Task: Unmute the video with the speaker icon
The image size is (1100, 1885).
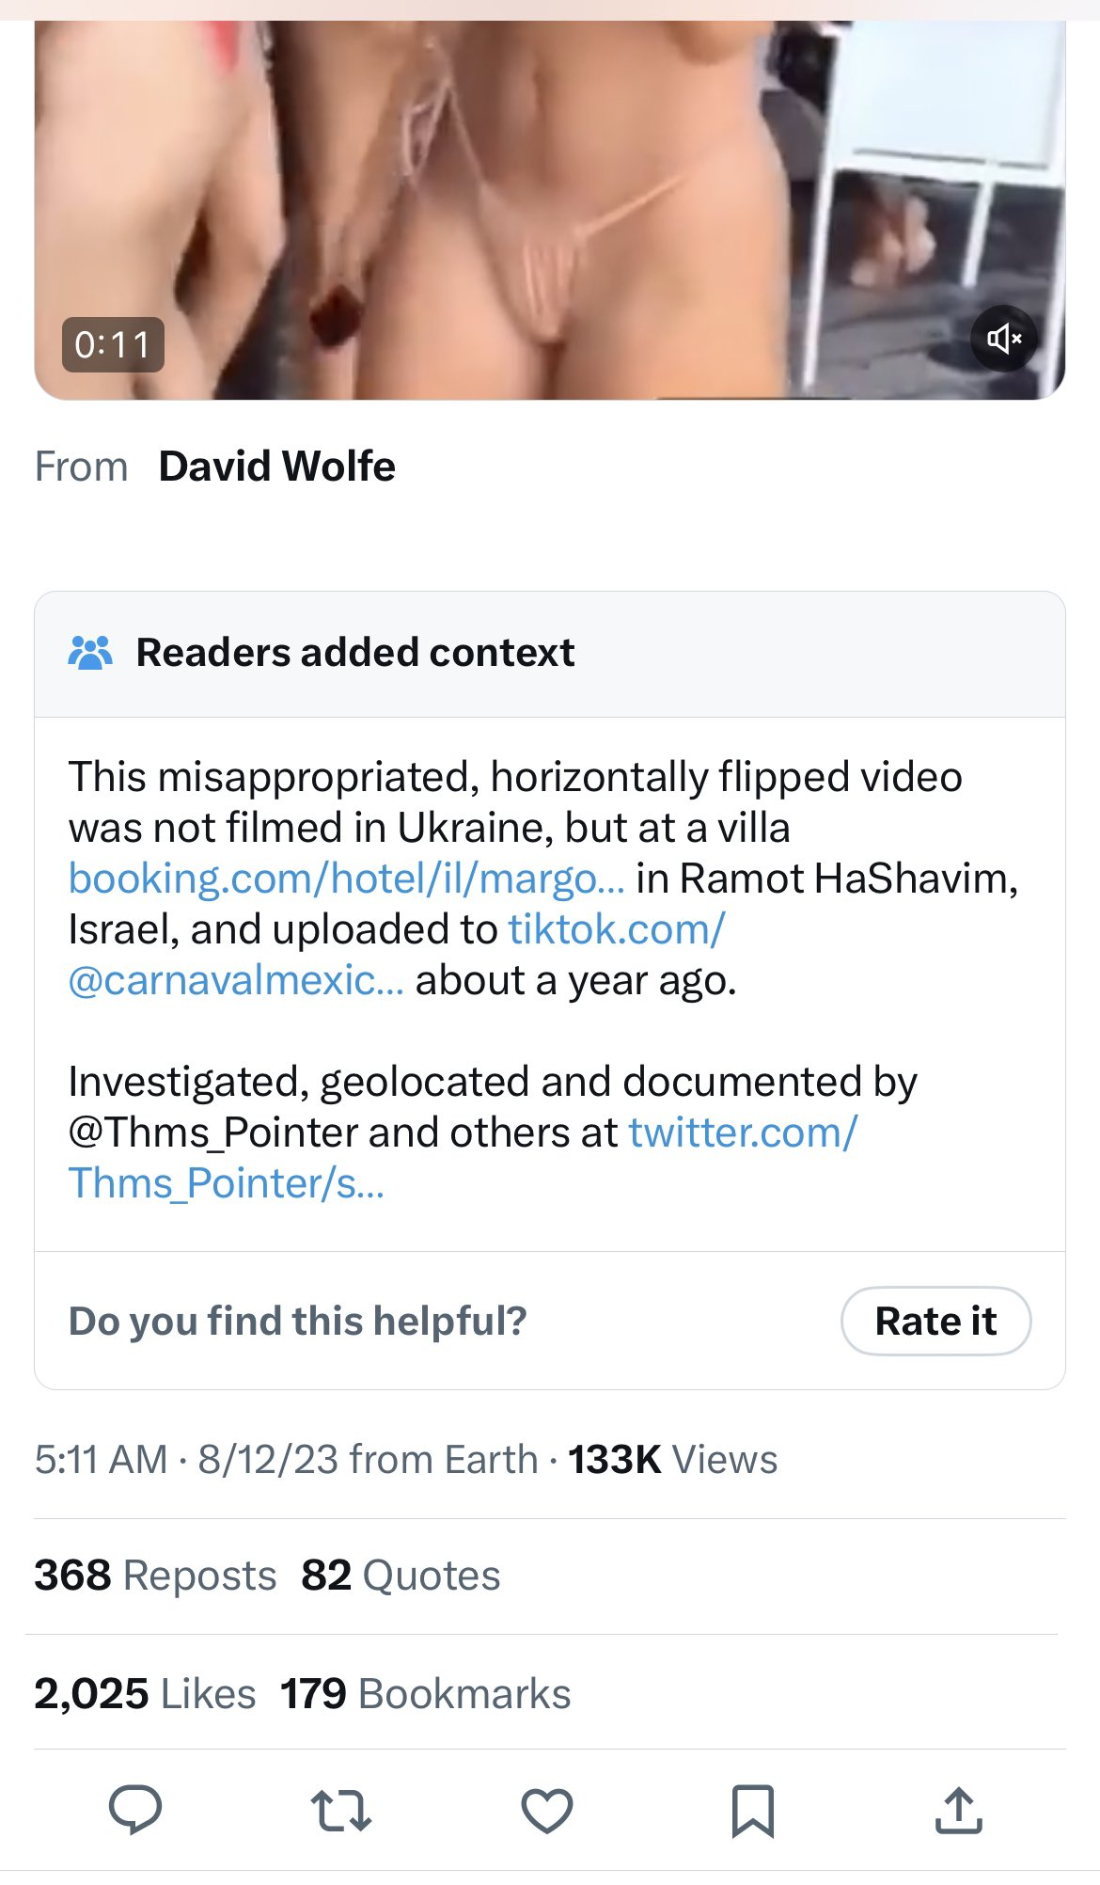Action: tap(1003, 339)
